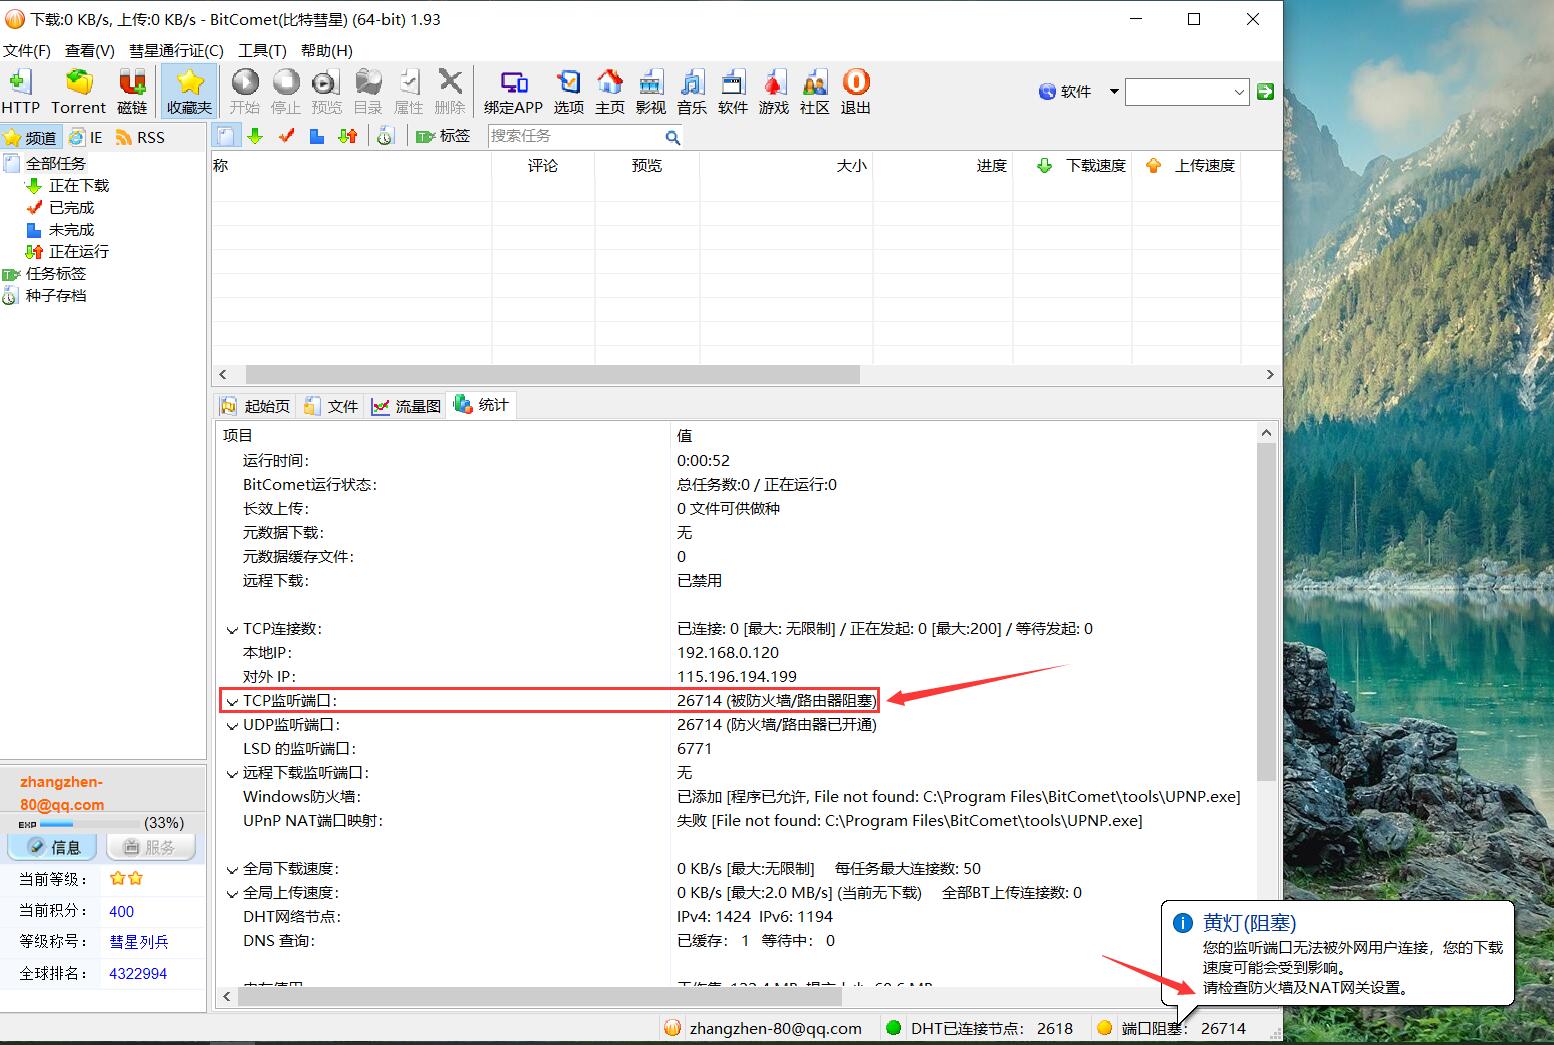1554x1045 pixels.
Task: Switch to the 频道 sidebar tab
Action: click(x=31, y=137)
